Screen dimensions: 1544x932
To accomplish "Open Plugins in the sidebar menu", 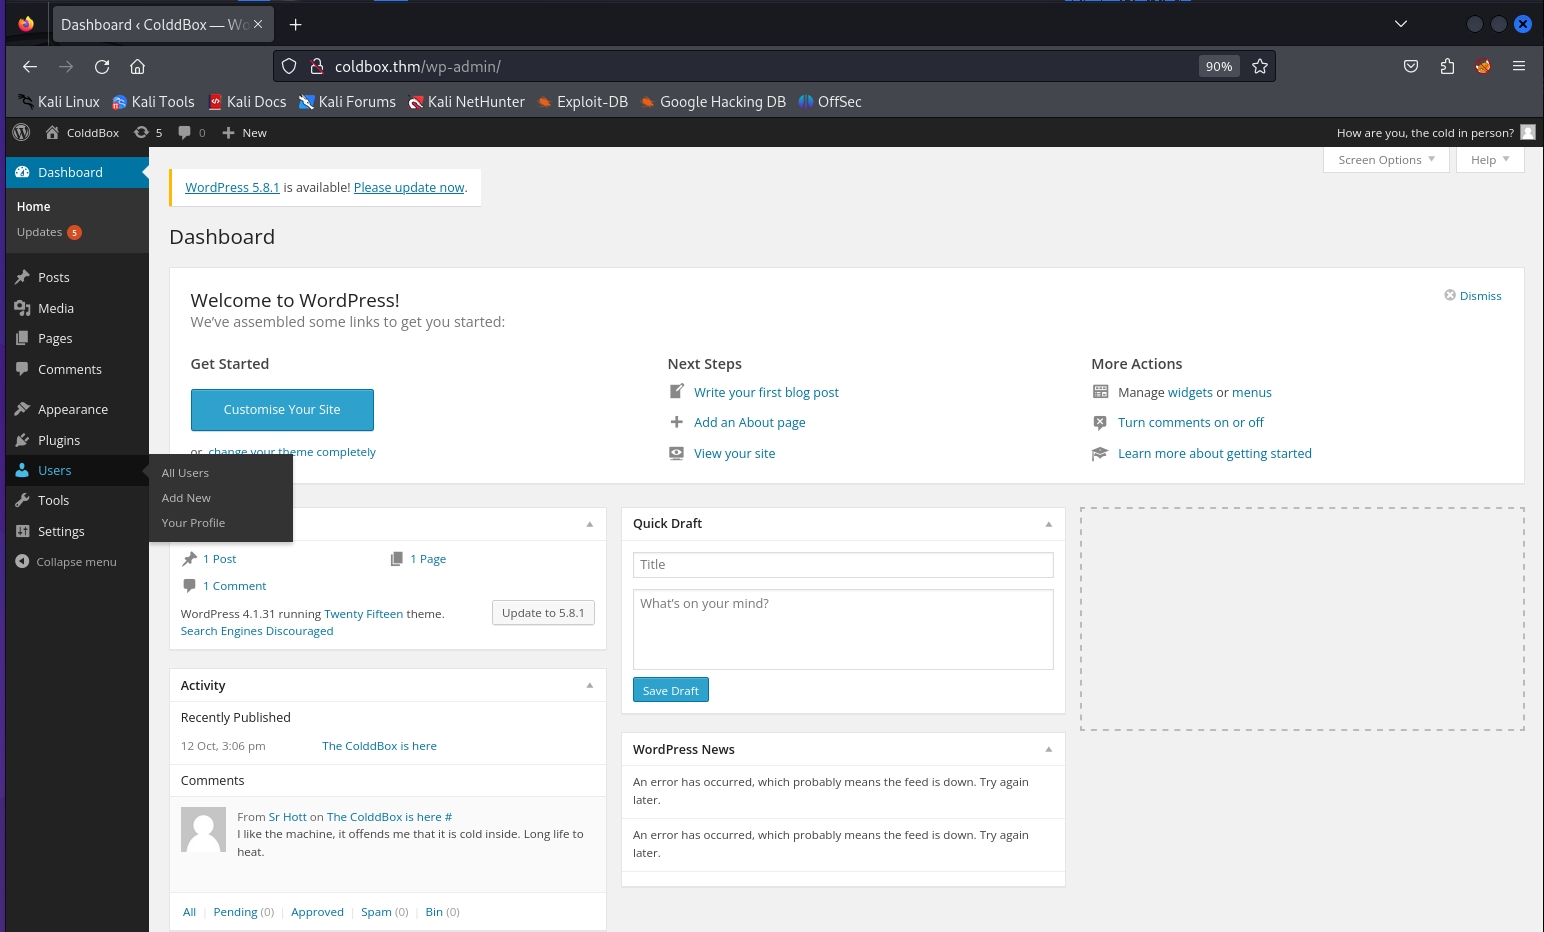I will pyautogui.click(x=59, y=440).
